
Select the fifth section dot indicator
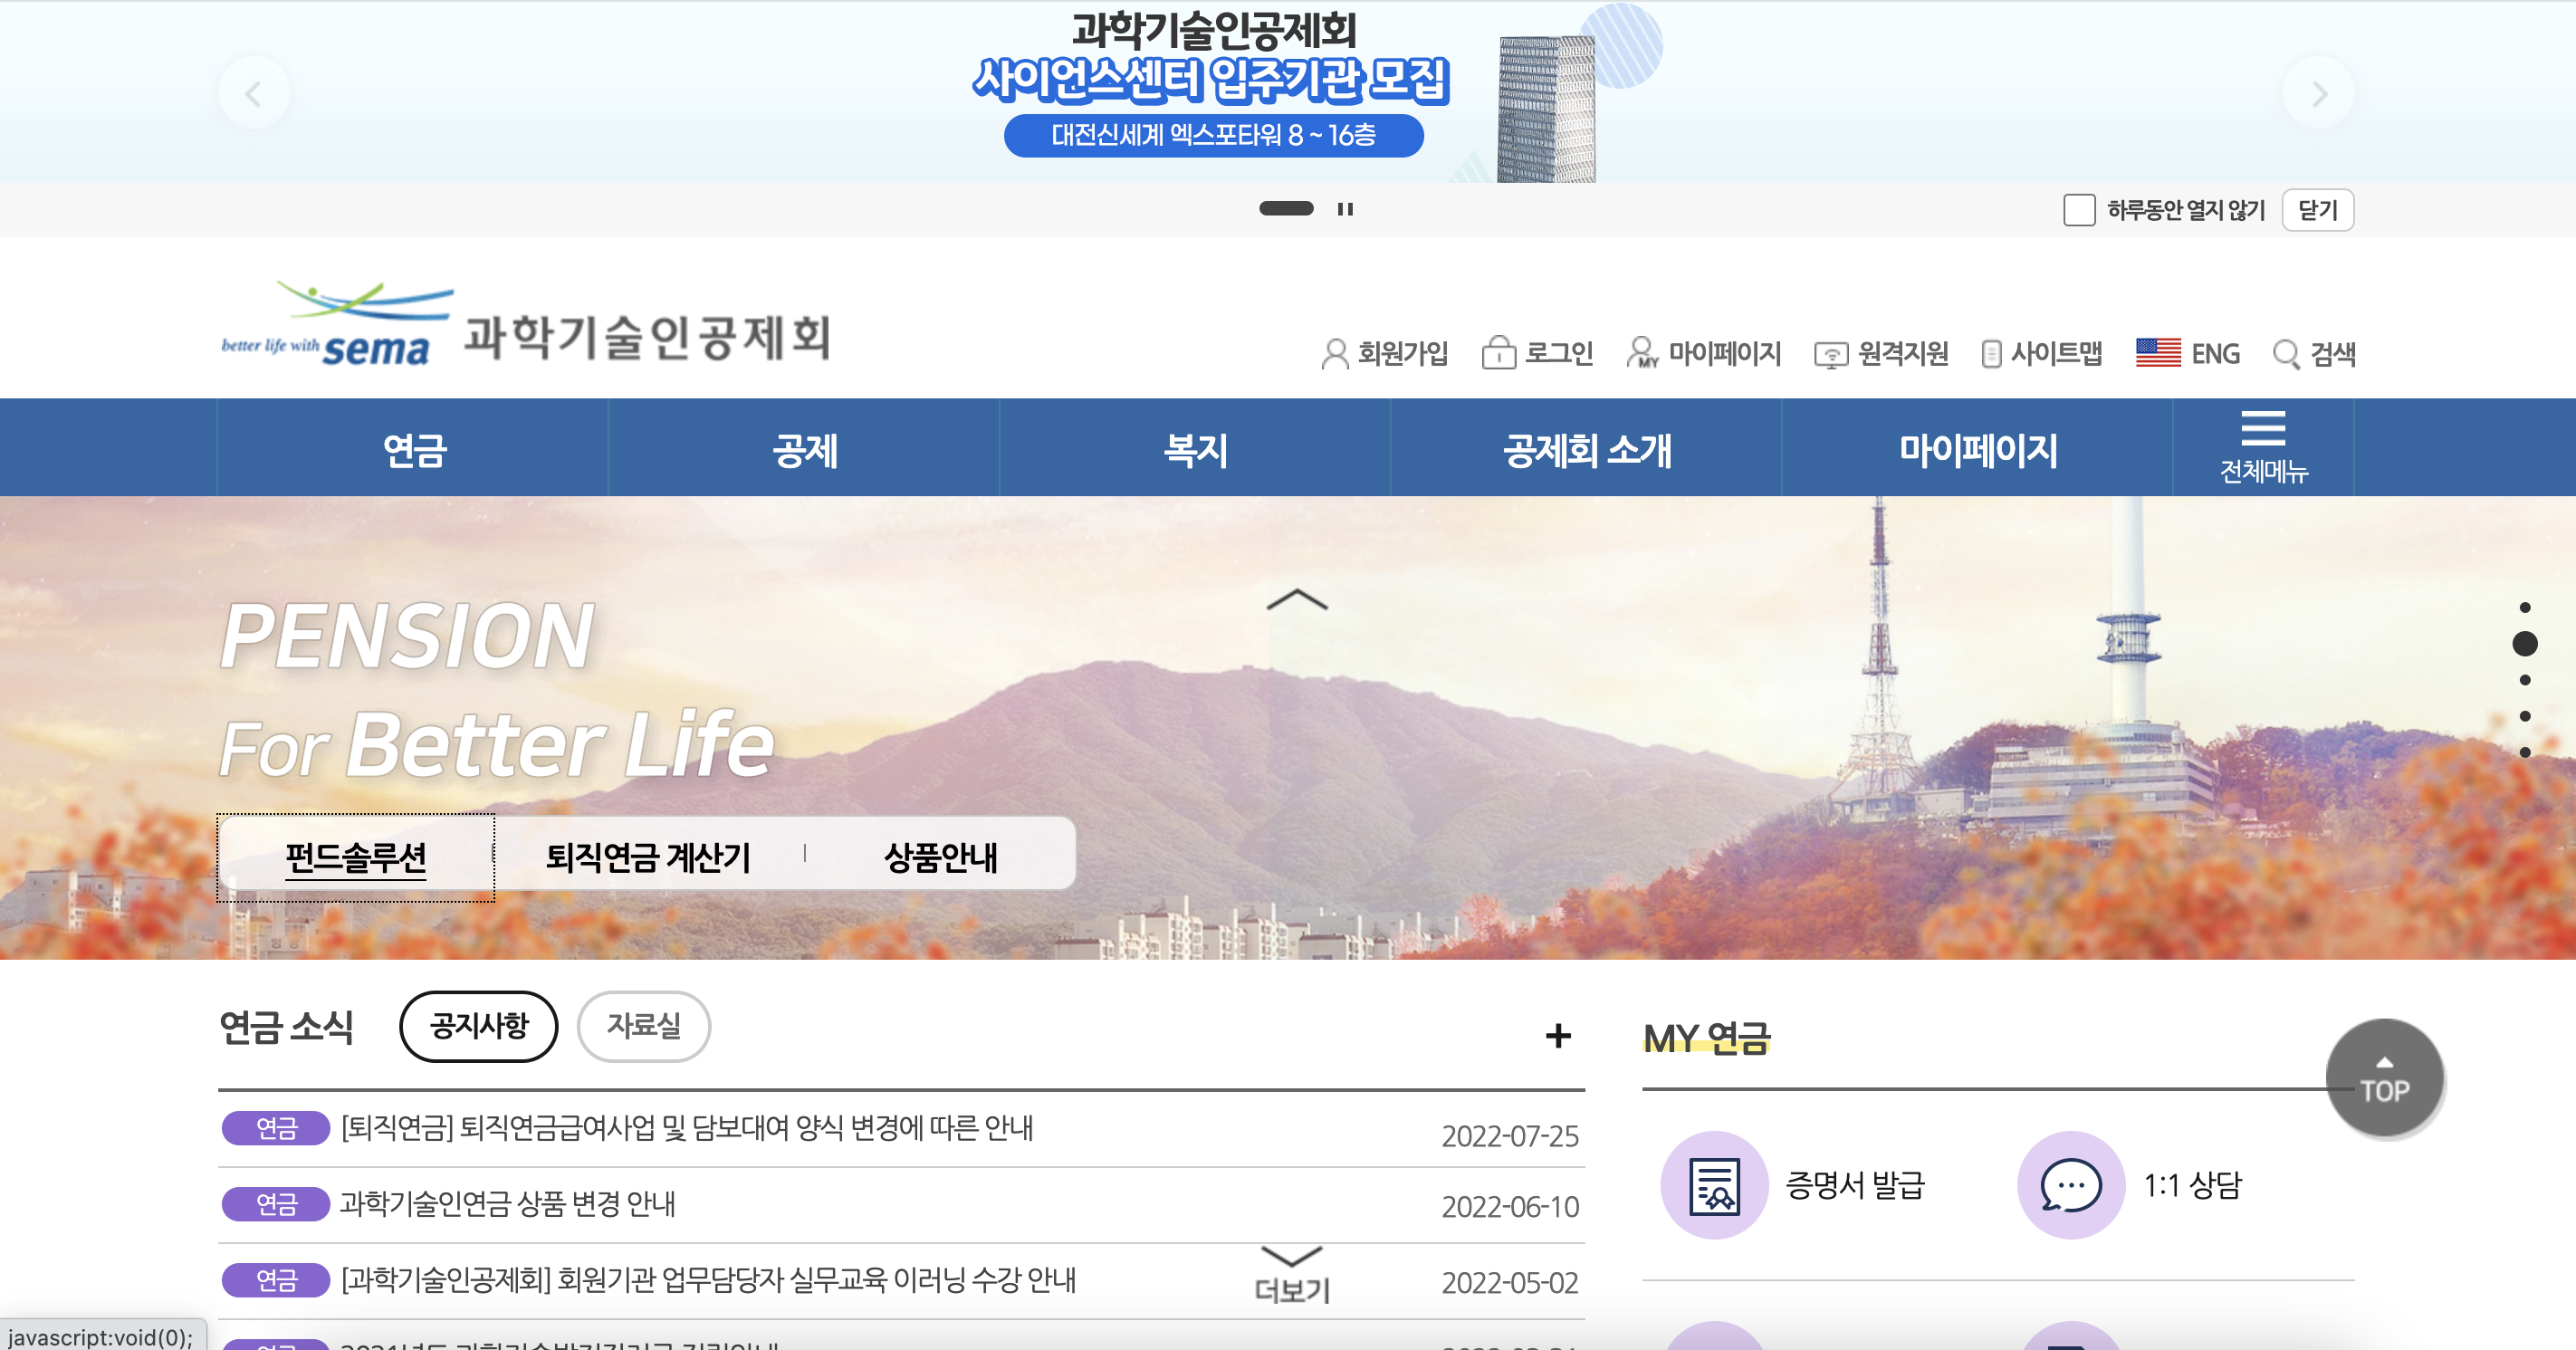click(2525, 752)
